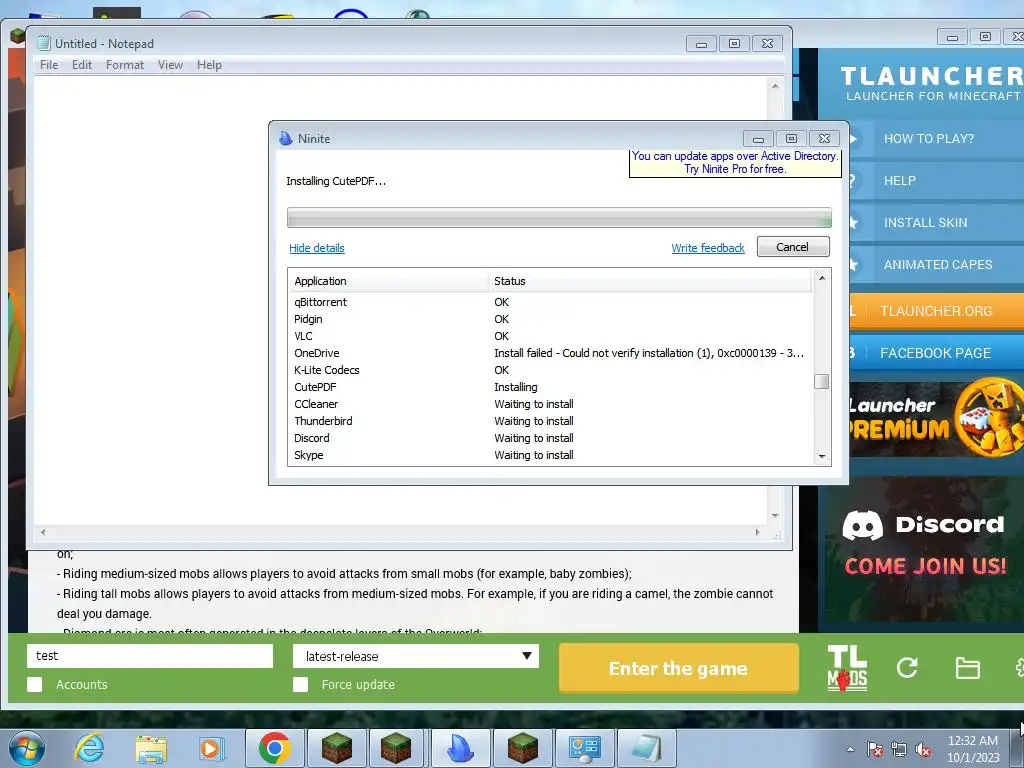Select the K-Lite Codecs row
Screen dimensions: 1024x768
[x=551, y=370]
